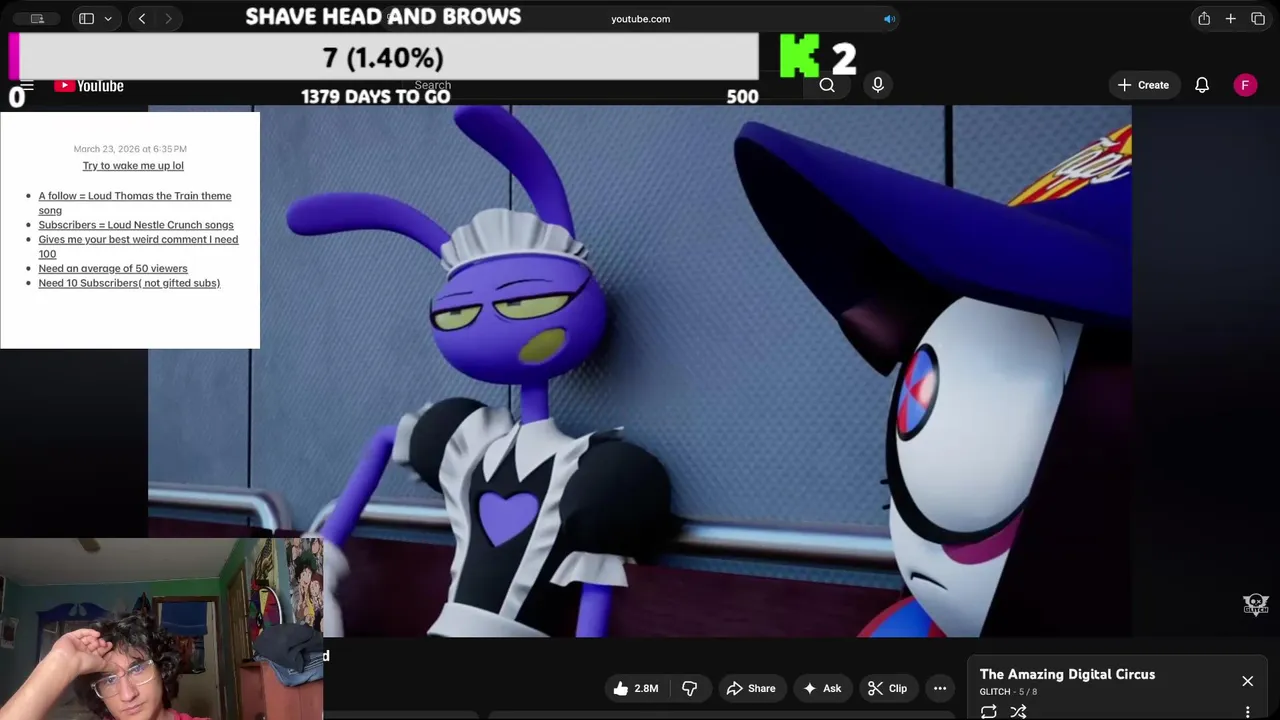Toggle the Safari sidebar button
Viewport: 1280px width, 720px height.
[x=86, y=18]
